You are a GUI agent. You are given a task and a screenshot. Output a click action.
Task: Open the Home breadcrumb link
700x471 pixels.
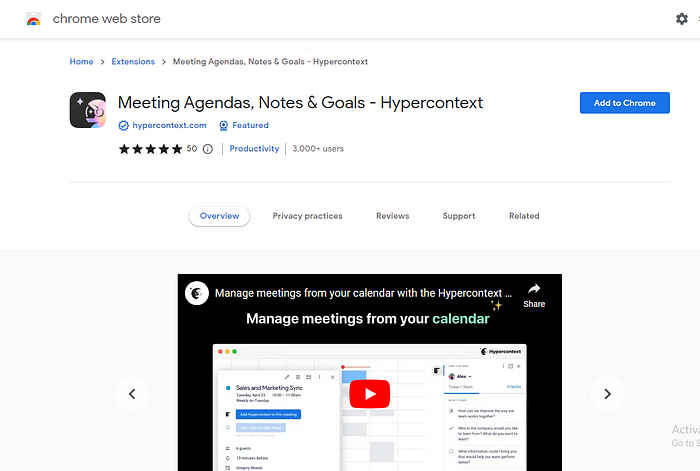click(81, 62)
